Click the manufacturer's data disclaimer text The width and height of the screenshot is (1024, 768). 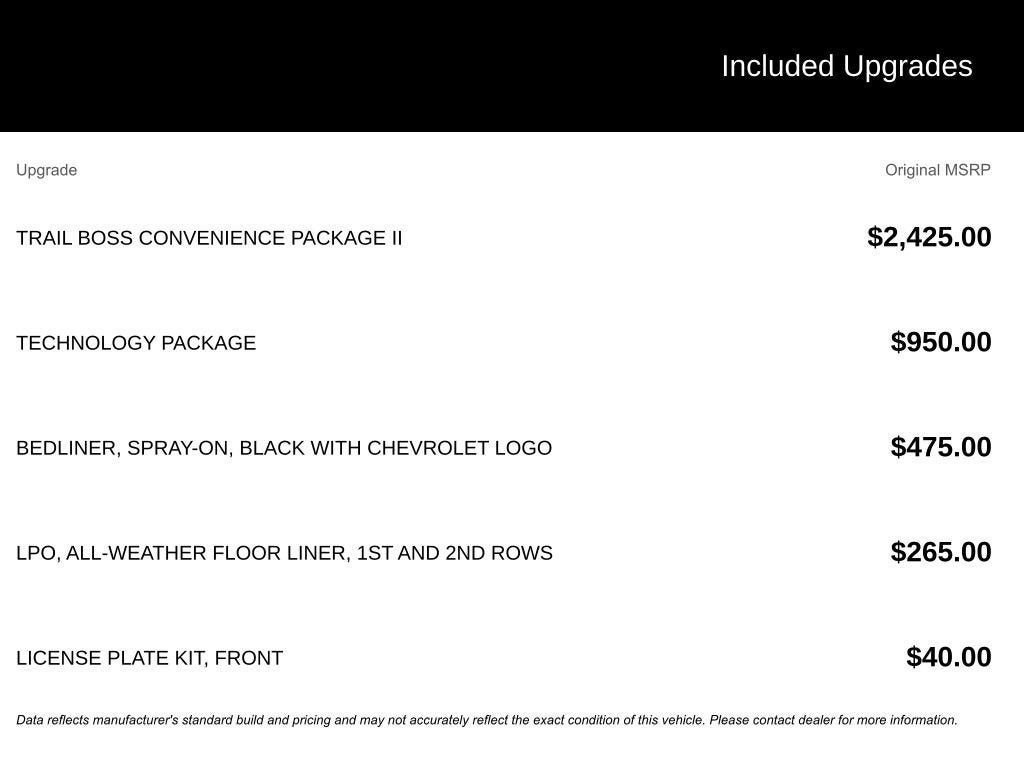point(487,720)
